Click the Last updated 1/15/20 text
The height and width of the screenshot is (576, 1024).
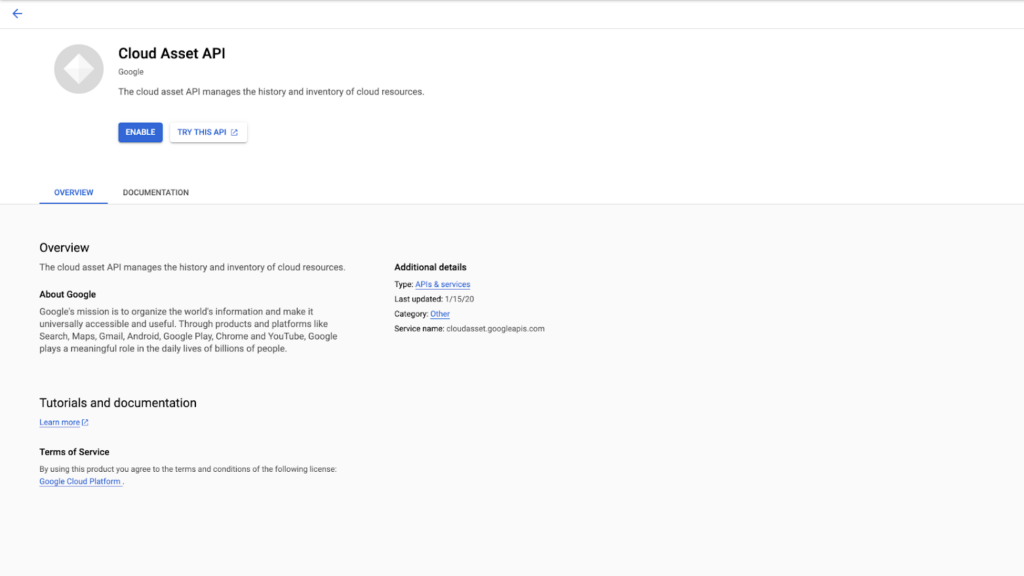tap(434, 299)
